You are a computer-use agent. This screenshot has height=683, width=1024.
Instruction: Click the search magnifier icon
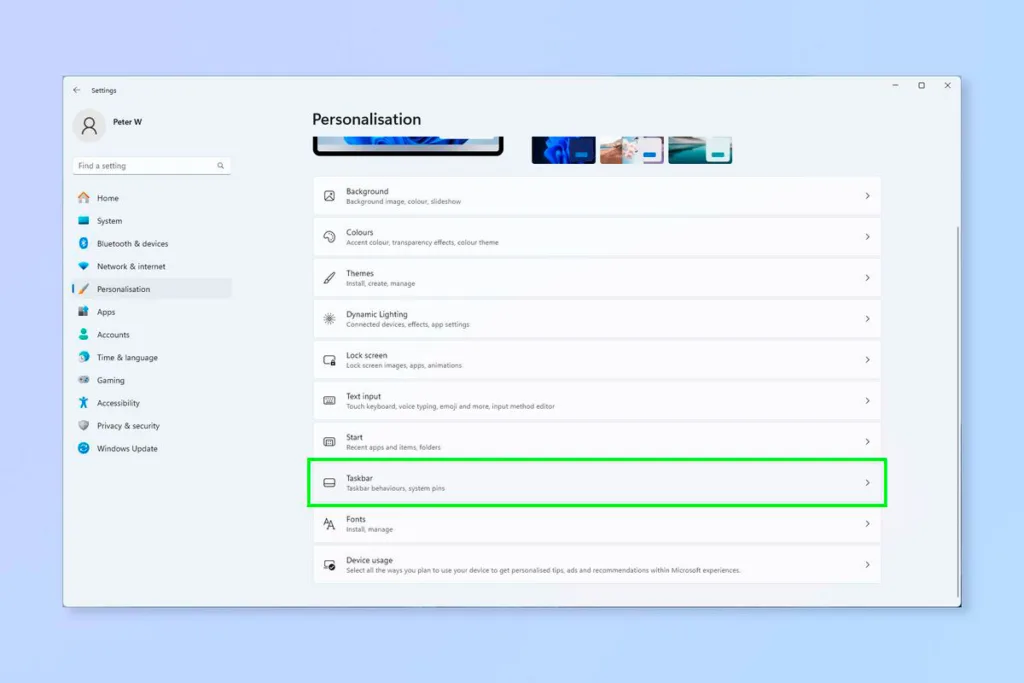click(221, 166)
